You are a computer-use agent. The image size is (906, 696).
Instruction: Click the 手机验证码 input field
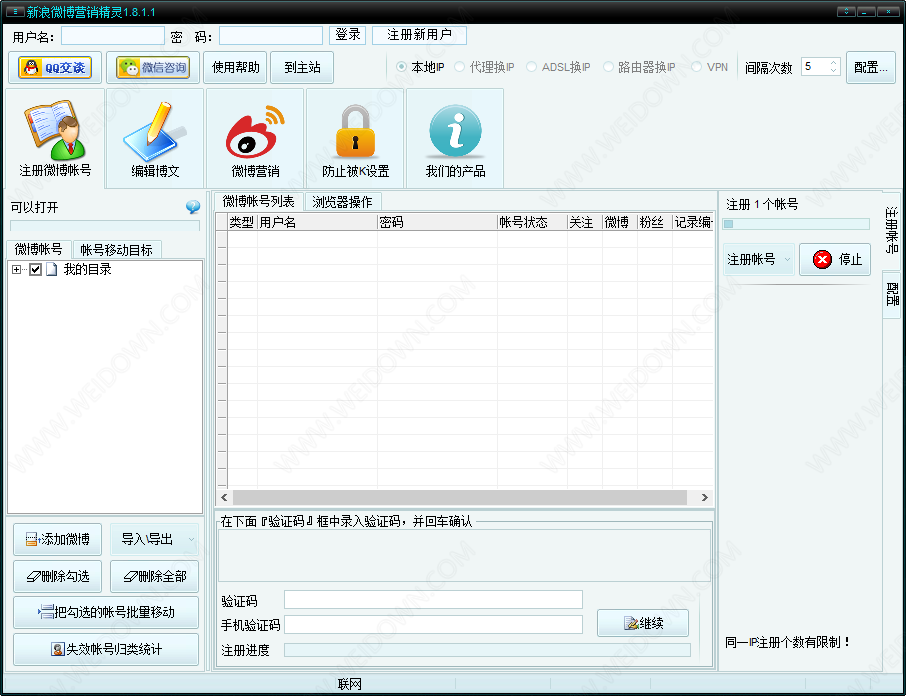pyautogui.click(x=433, y=624)
